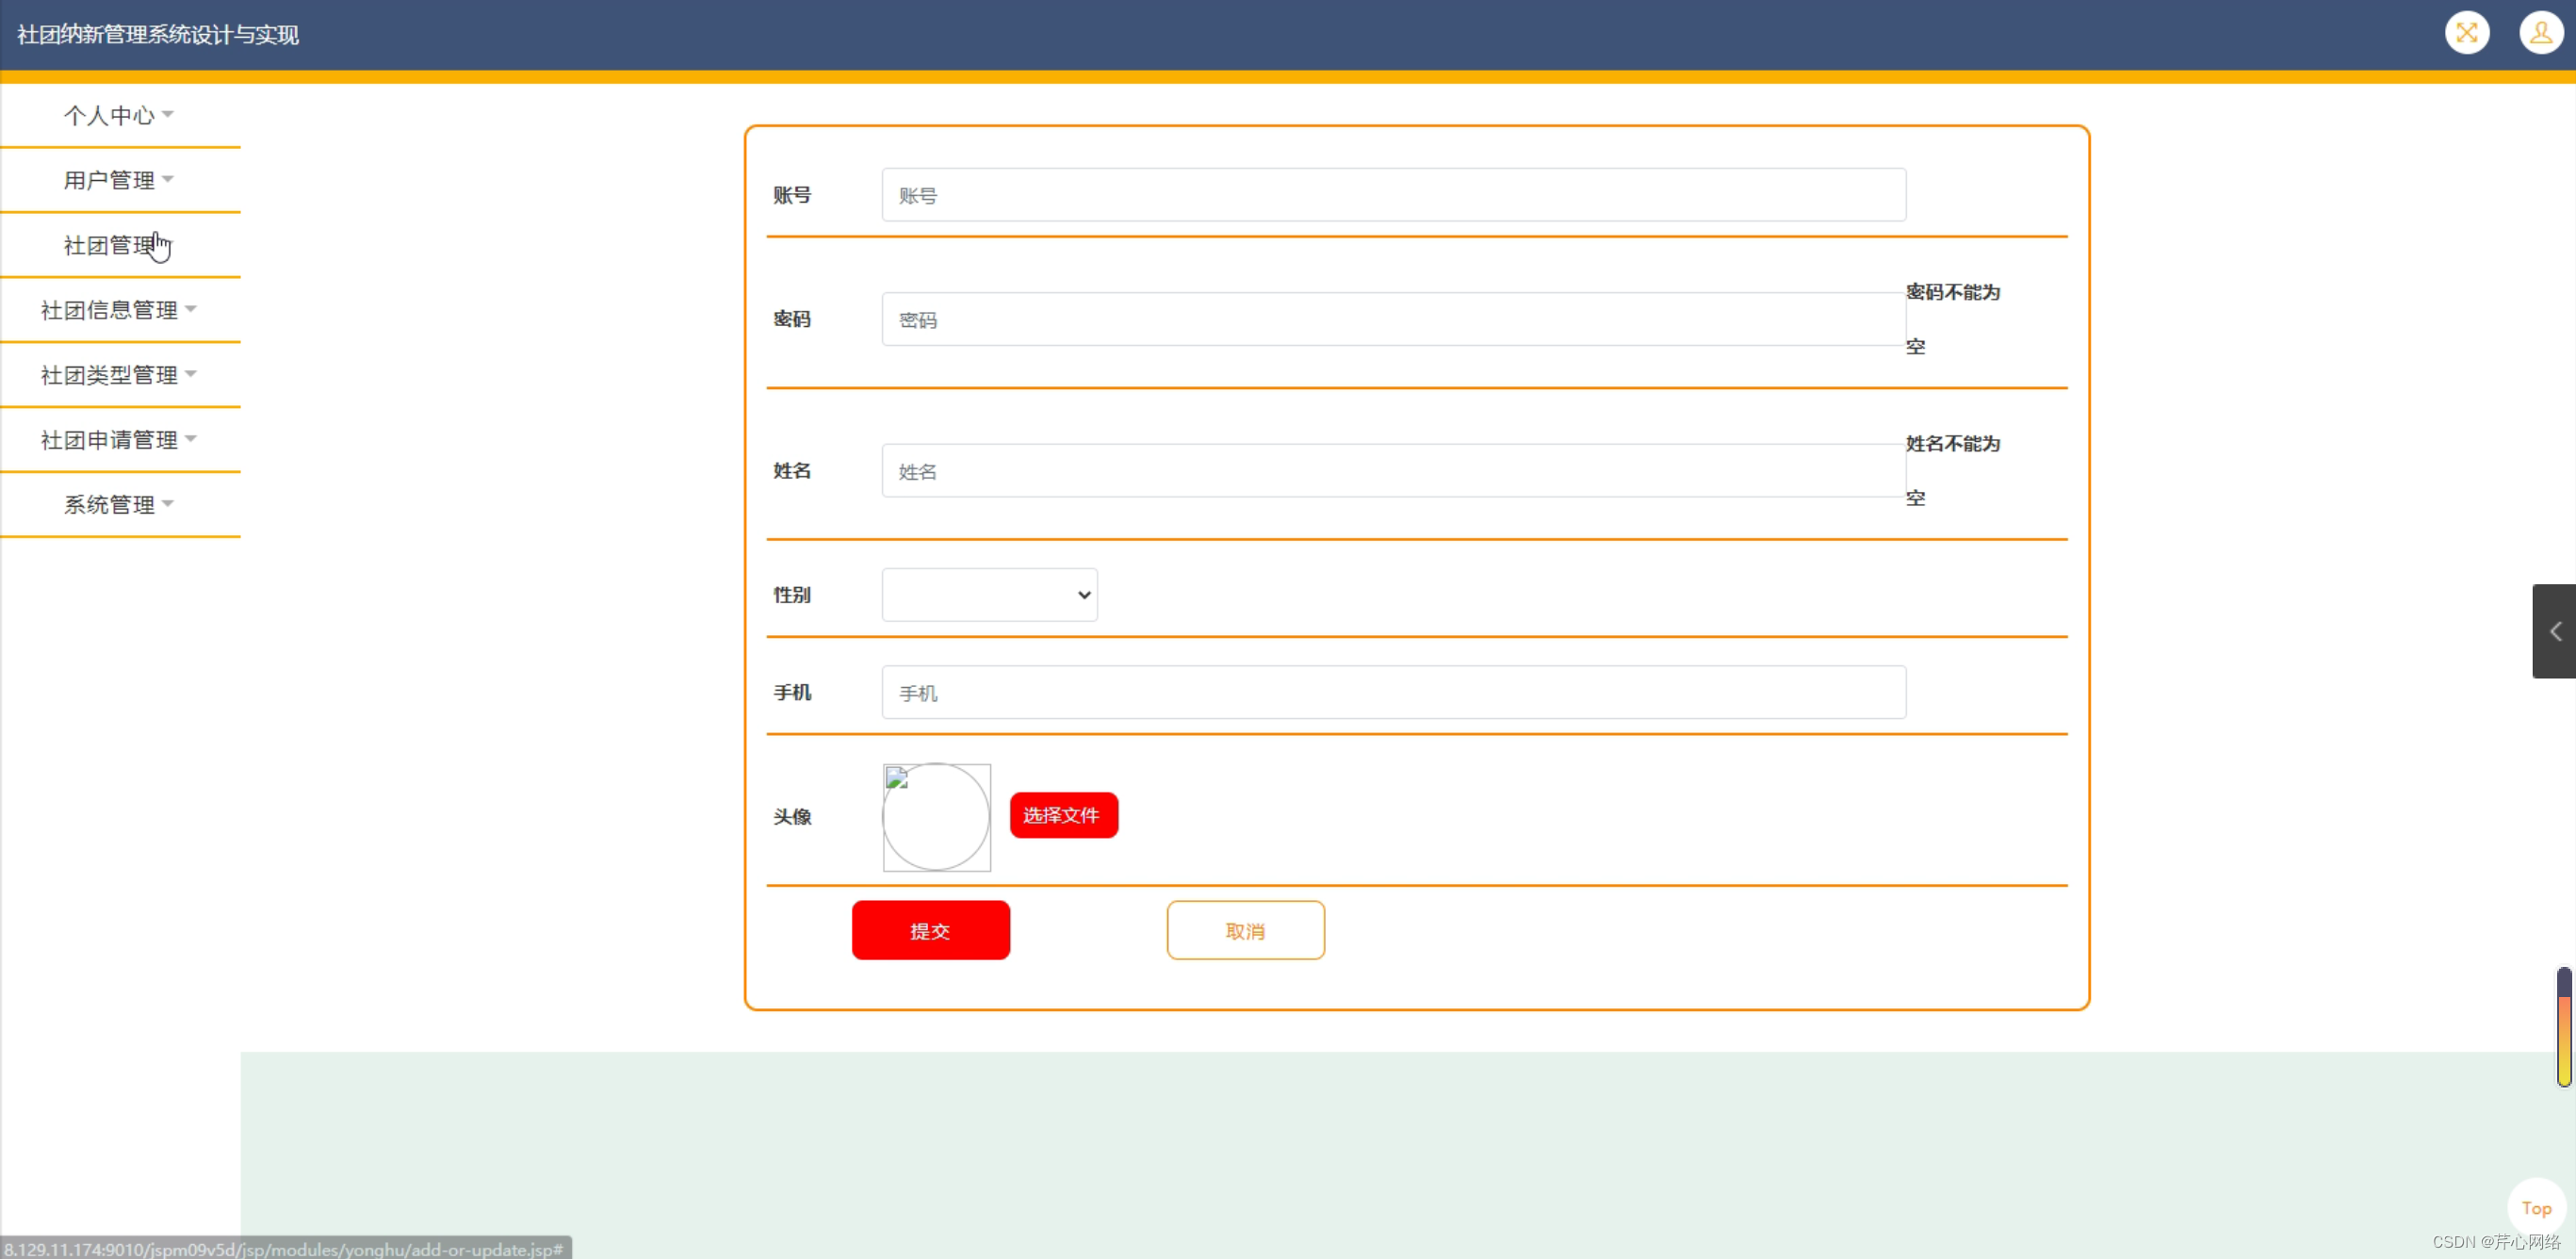Open the user profile icon

[2540, 33]
